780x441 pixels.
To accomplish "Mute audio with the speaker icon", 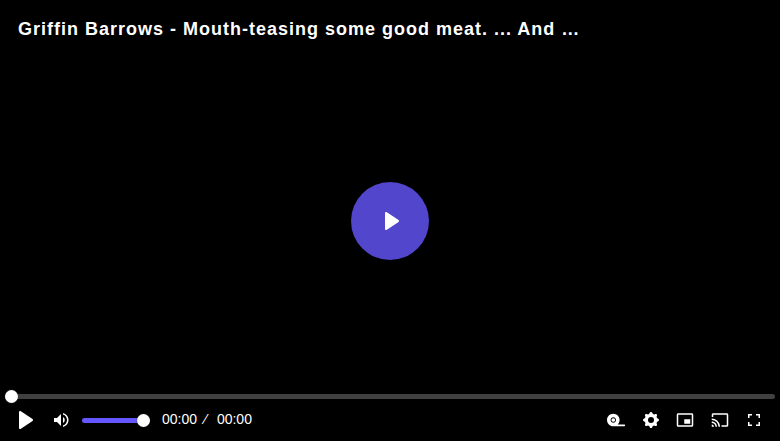I will (61, 420).
